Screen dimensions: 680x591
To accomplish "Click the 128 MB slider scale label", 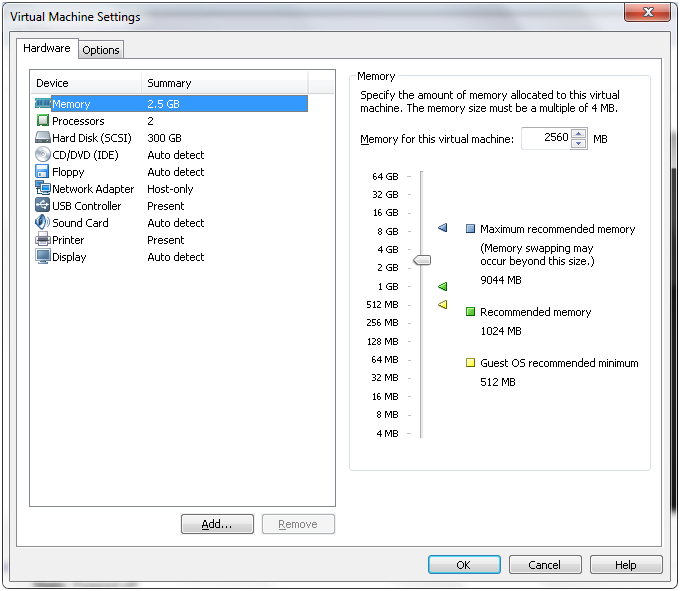I will point(382,342).
